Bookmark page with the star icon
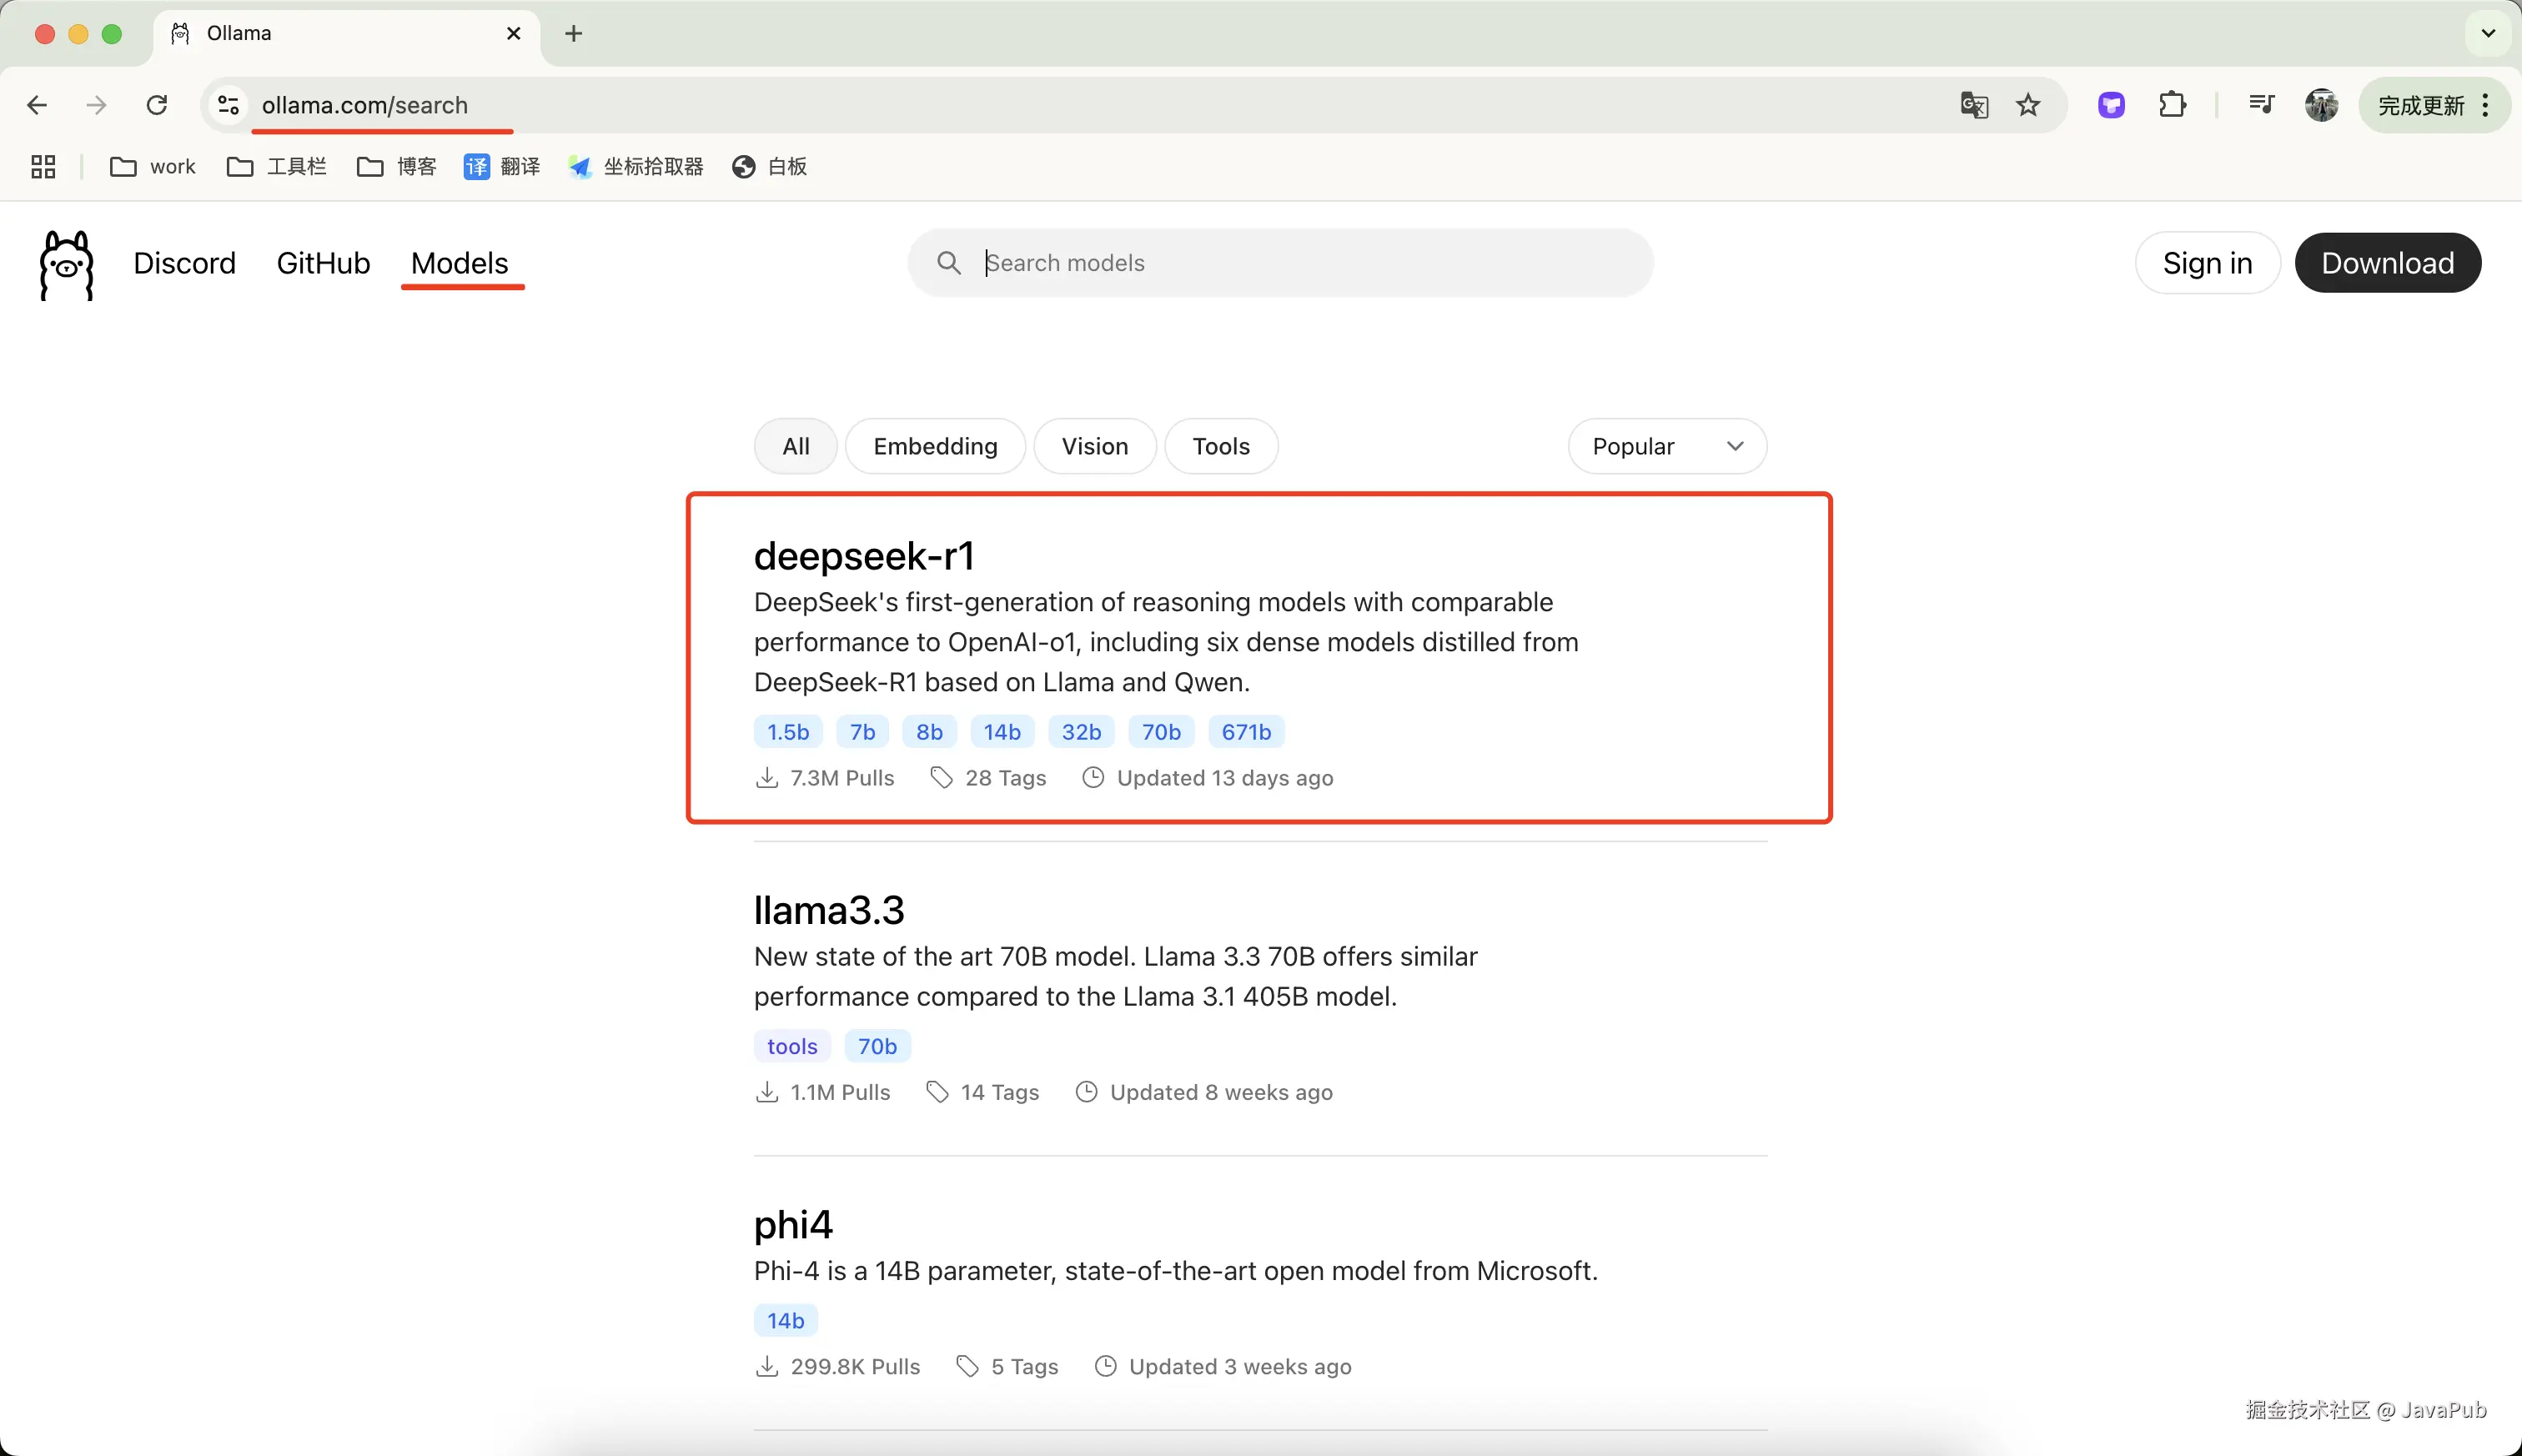Image resolution: width=2522 pixels, height=1456 pixels. pos(2028,105)
